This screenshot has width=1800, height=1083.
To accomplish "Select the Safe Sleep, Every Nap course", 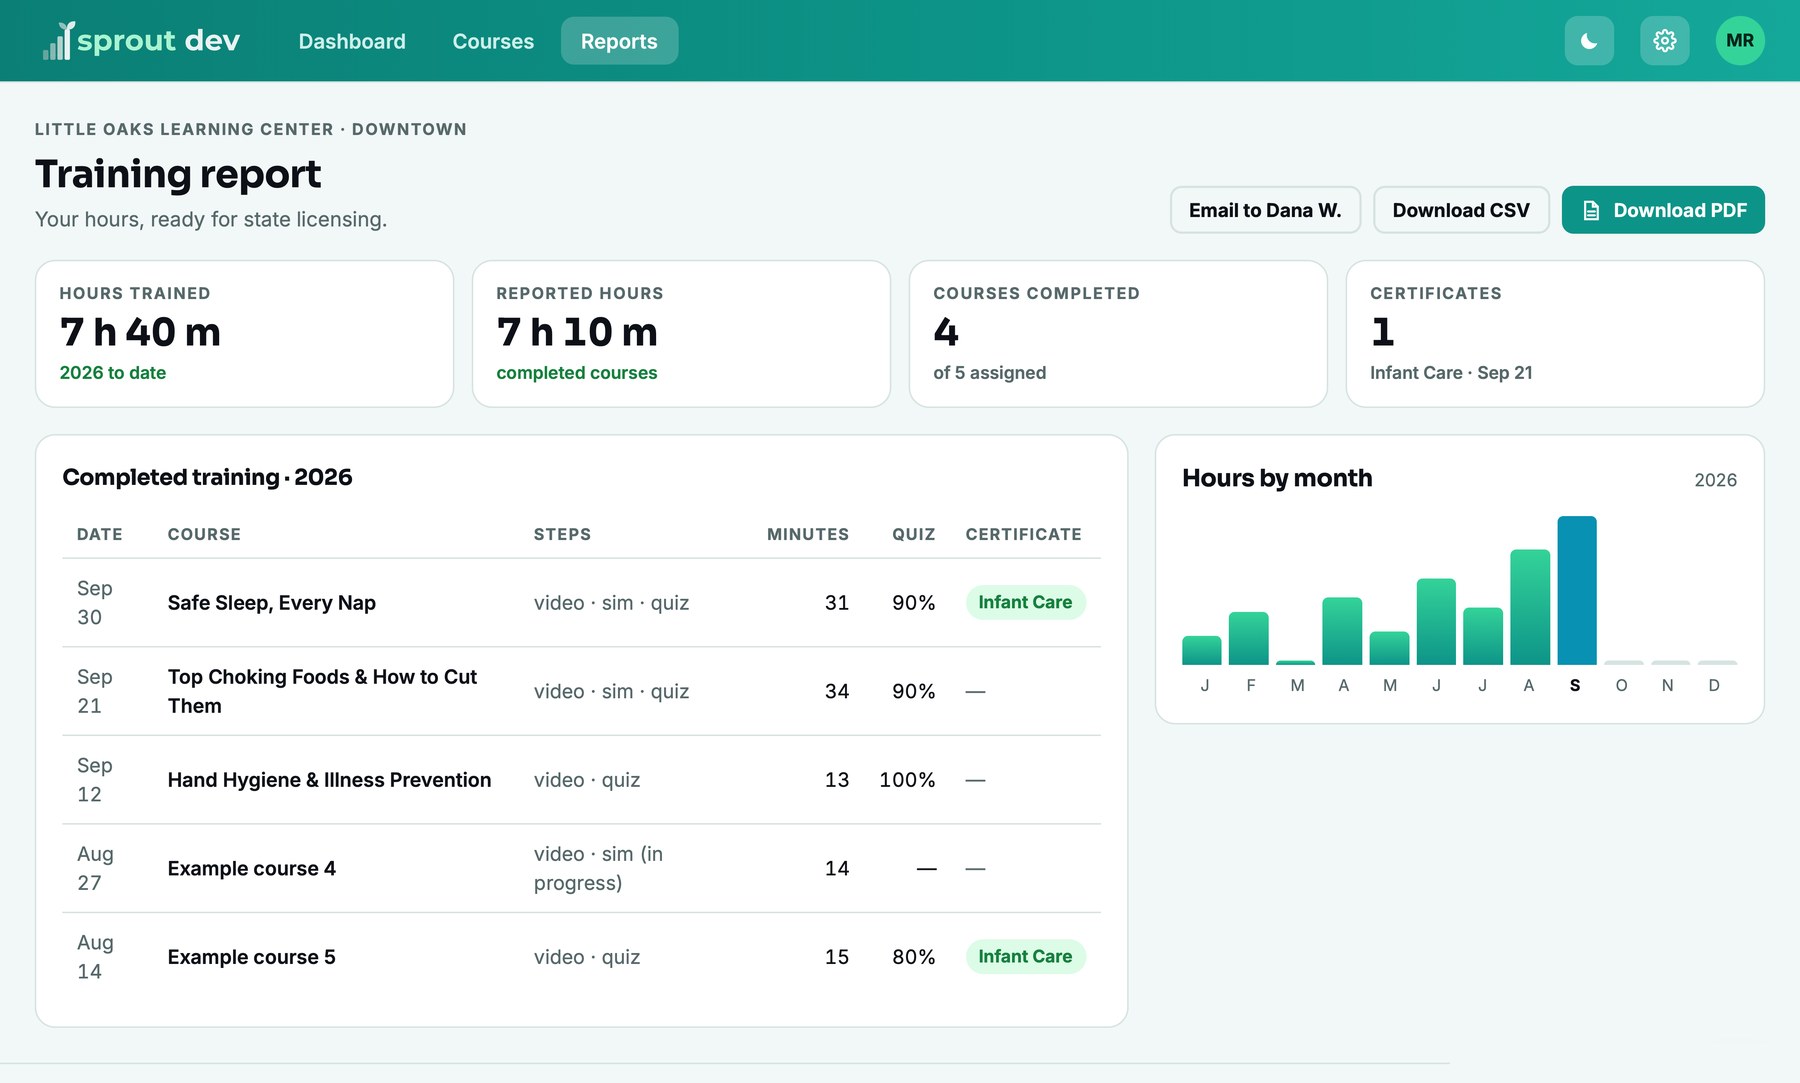I will (x=271, y=603).
